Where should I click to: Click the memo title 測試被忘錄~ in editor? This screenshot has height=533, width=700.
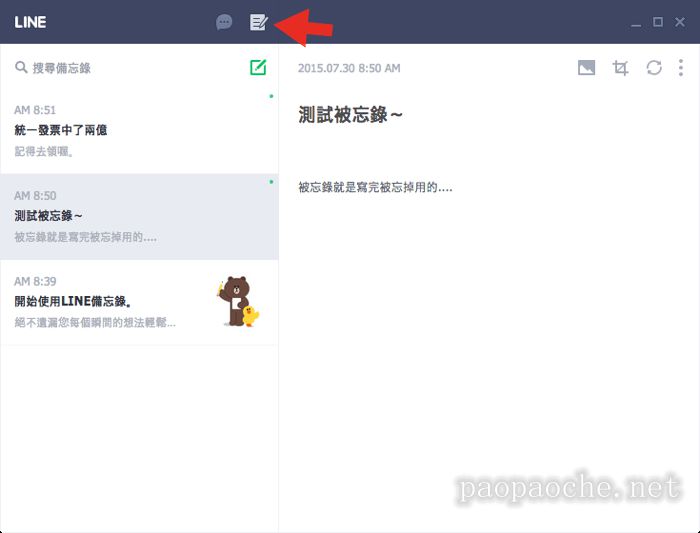pyautogui.click(x=350, y=115)
